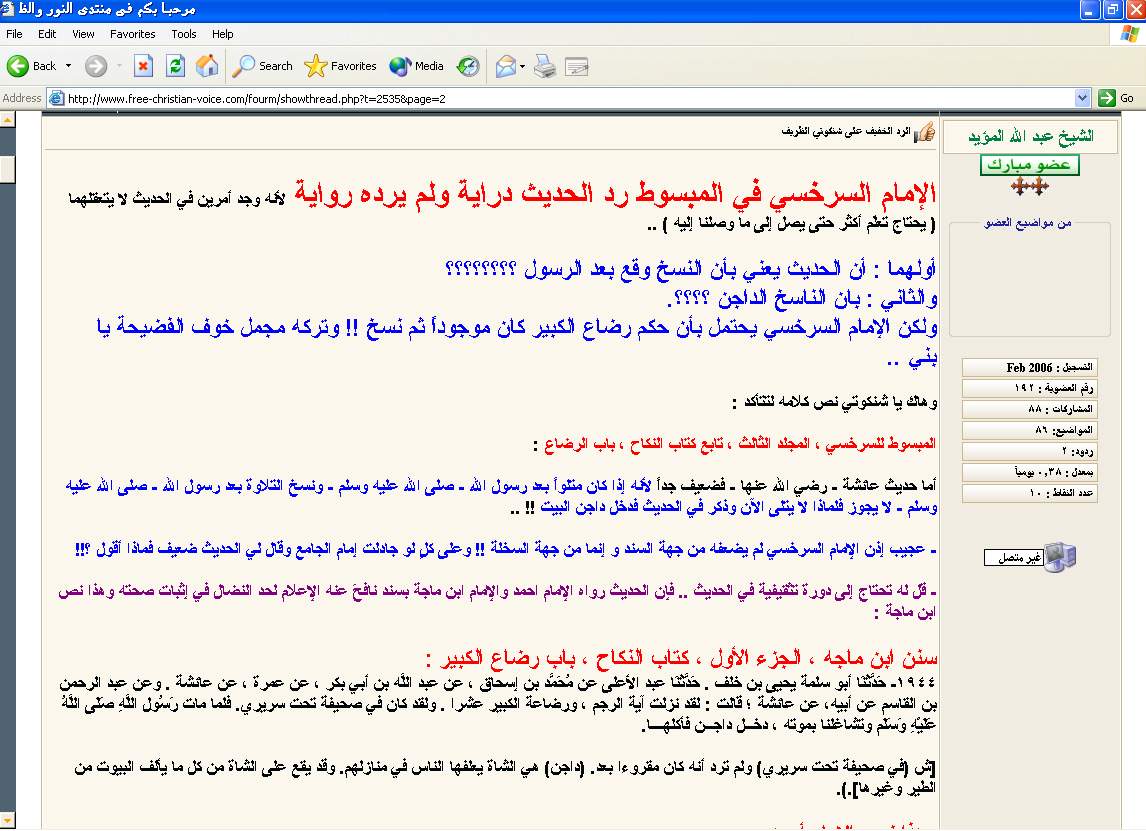Click the blue line starting والثاني
This screenshot has height=831, width=1146.
tap(802, 297)
